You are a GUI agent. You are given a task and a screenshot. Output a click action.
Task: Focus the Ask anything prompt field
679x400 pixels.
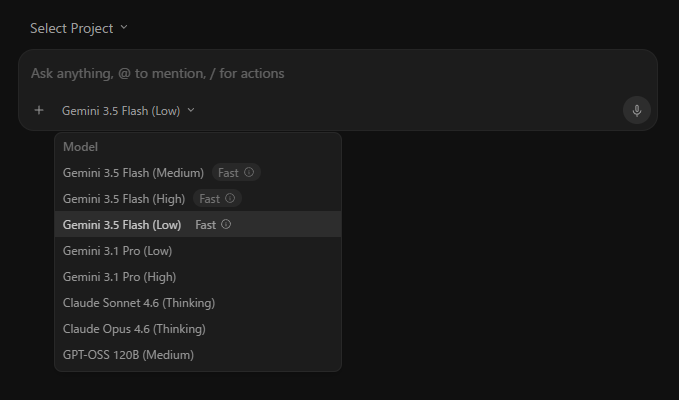pos(338,74)
